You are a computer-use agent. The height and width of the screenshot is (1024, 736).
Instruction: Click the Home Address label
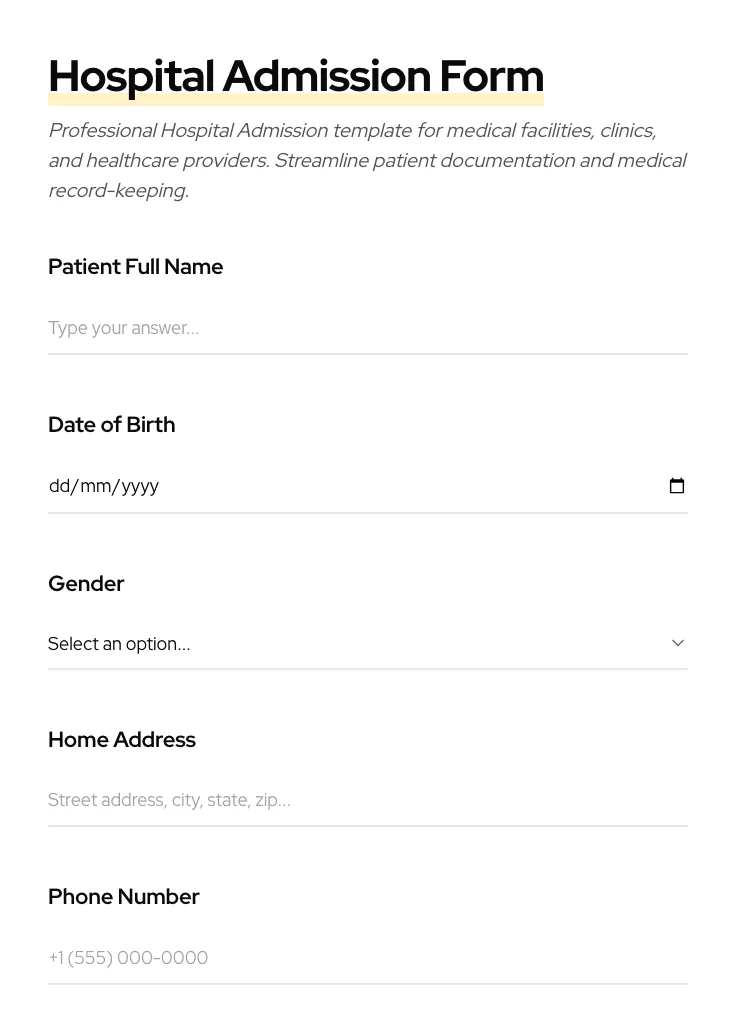point(121,739)
